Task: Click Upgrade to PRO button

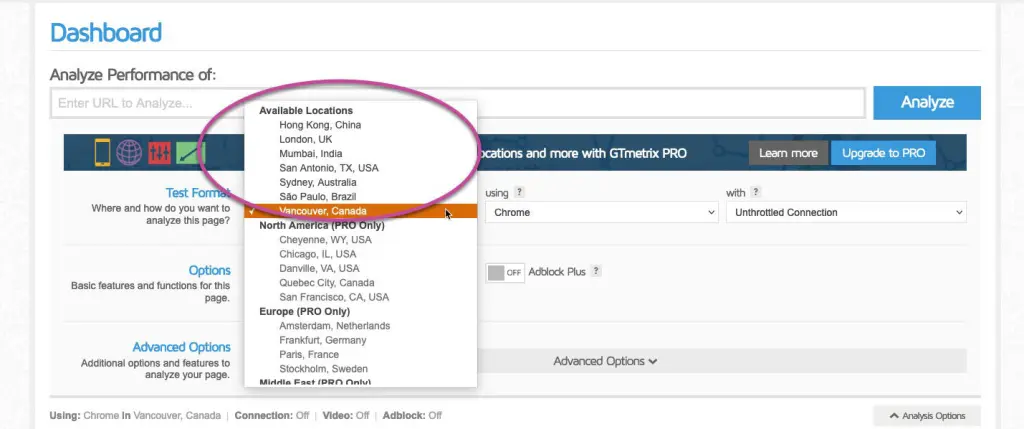Action: pos(883,153)
